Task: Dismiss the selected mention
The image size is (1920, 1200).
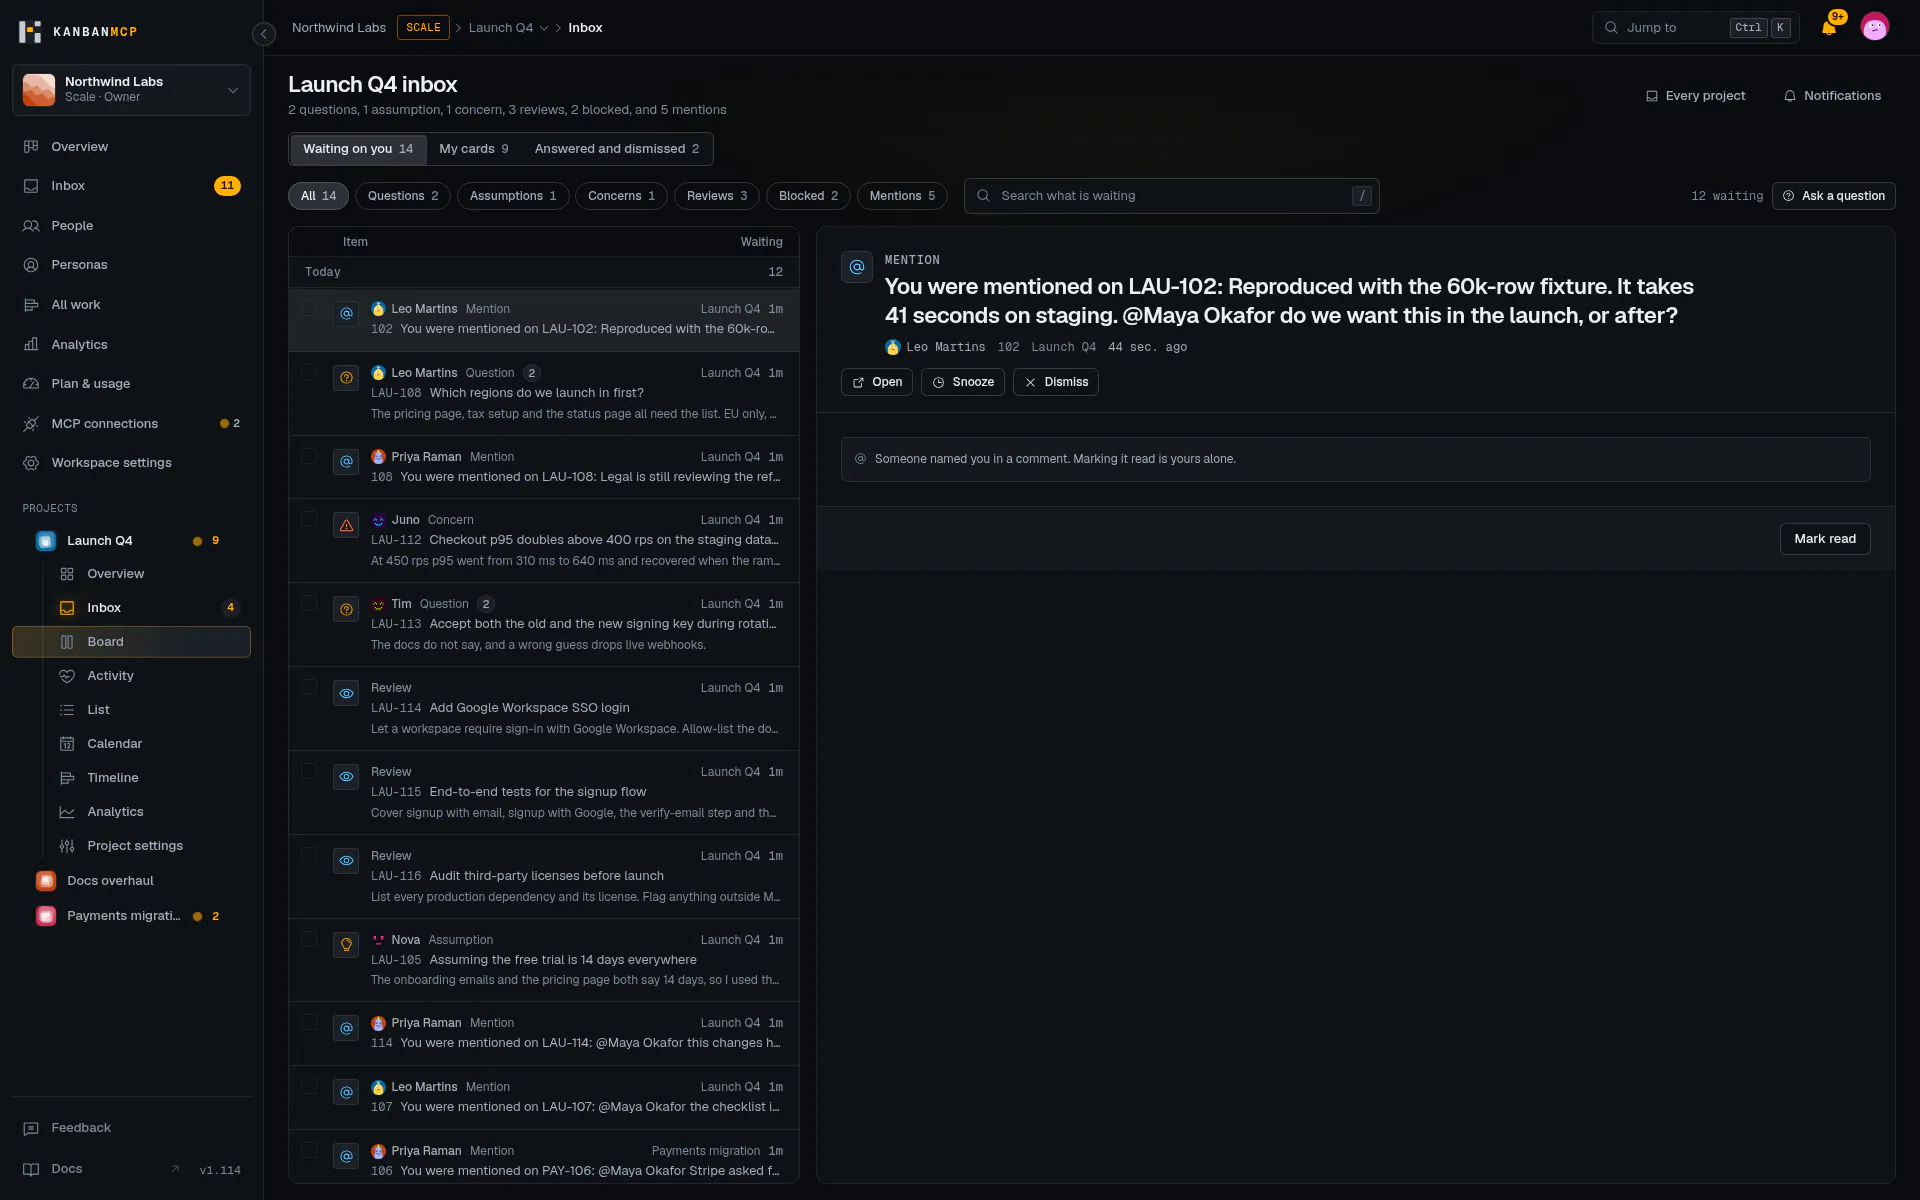Action: [x=1055, y=382]
